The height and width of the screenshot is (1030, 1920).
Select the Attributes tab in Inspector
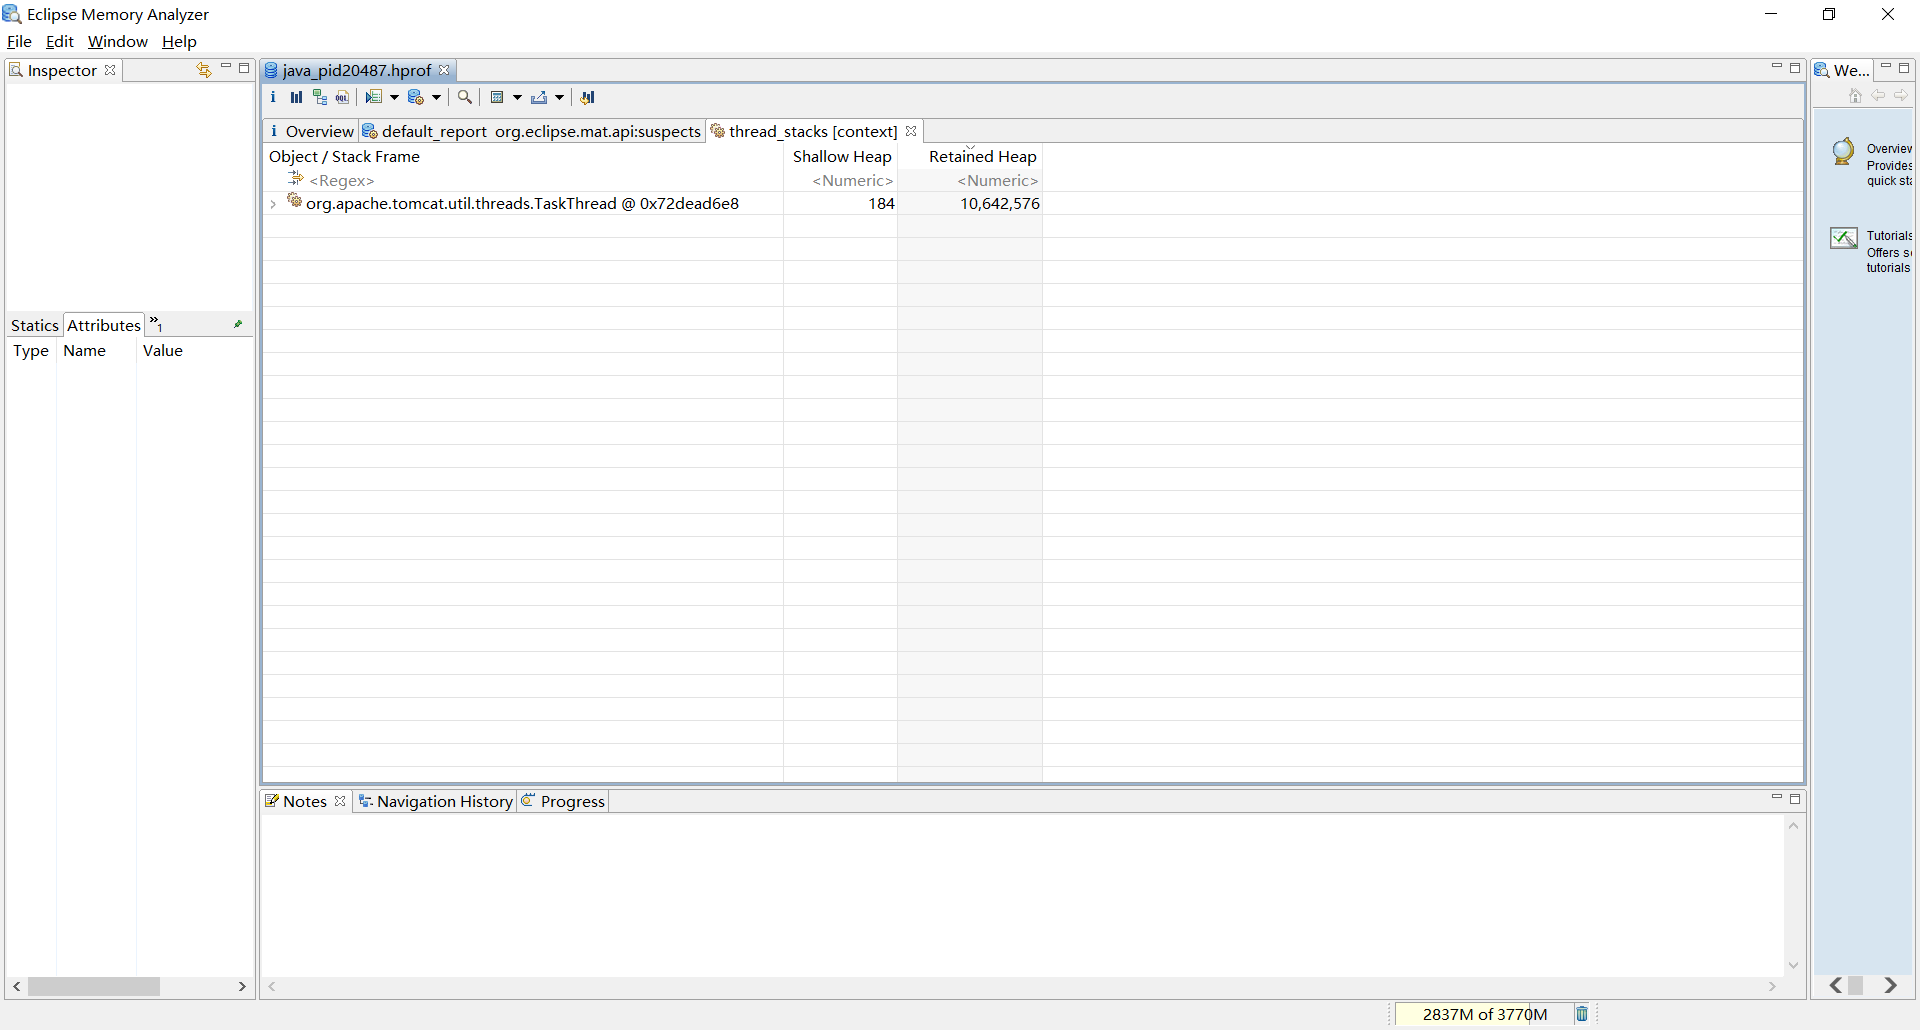(104, 325)
